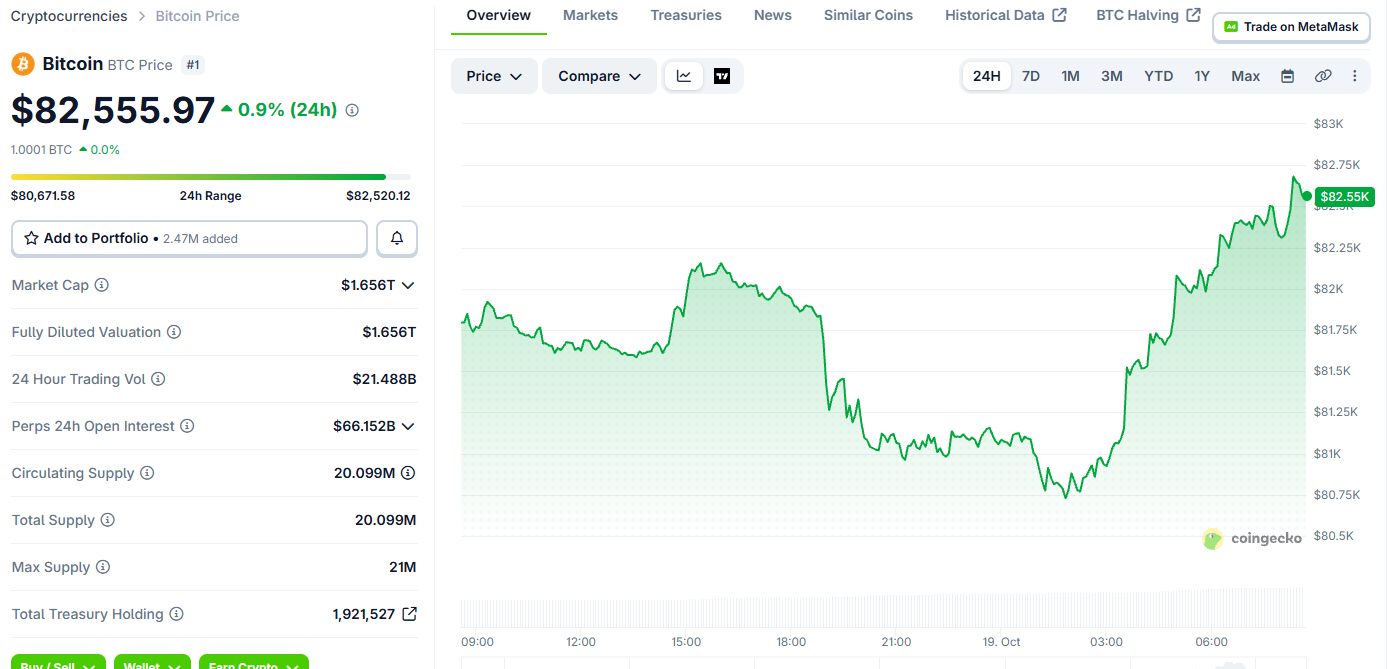The image size is (1387, 669).
Task: Click info icon beside Circulating Supply label
Action: click(x=147, y=473)
